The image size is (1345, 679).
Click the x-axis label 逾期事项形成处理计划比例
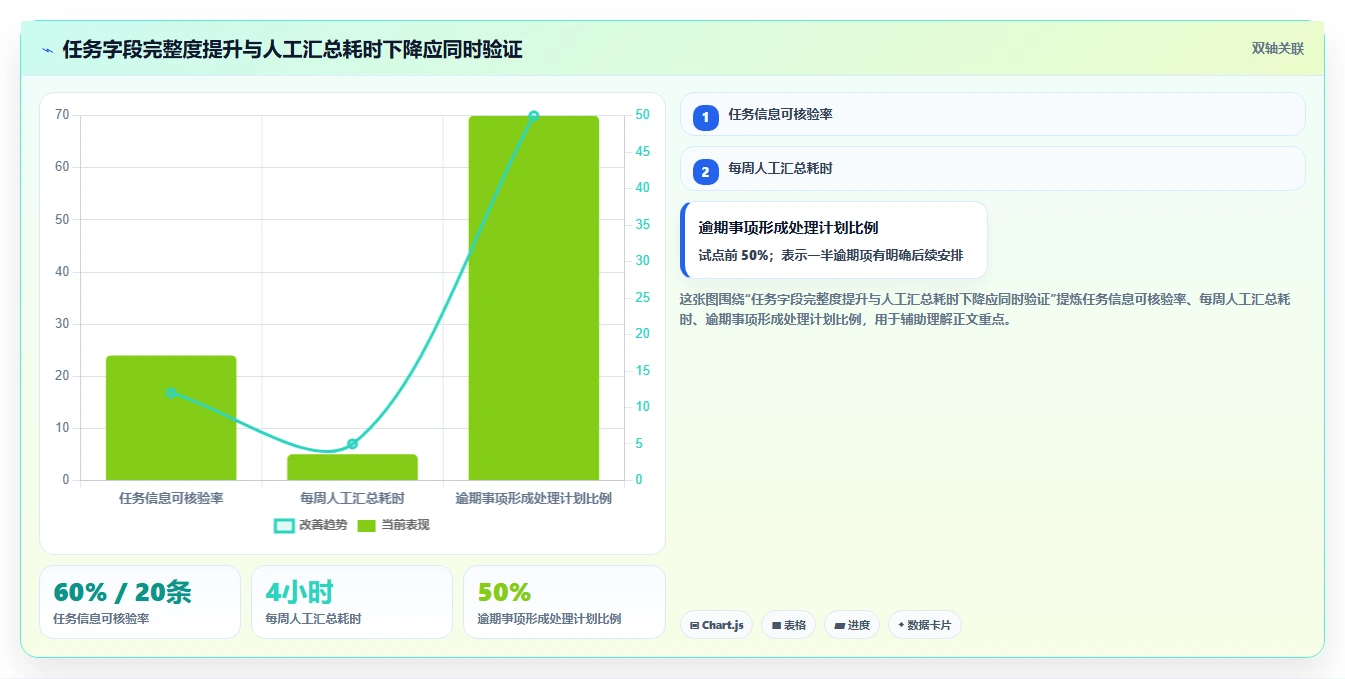click(533, 497)
